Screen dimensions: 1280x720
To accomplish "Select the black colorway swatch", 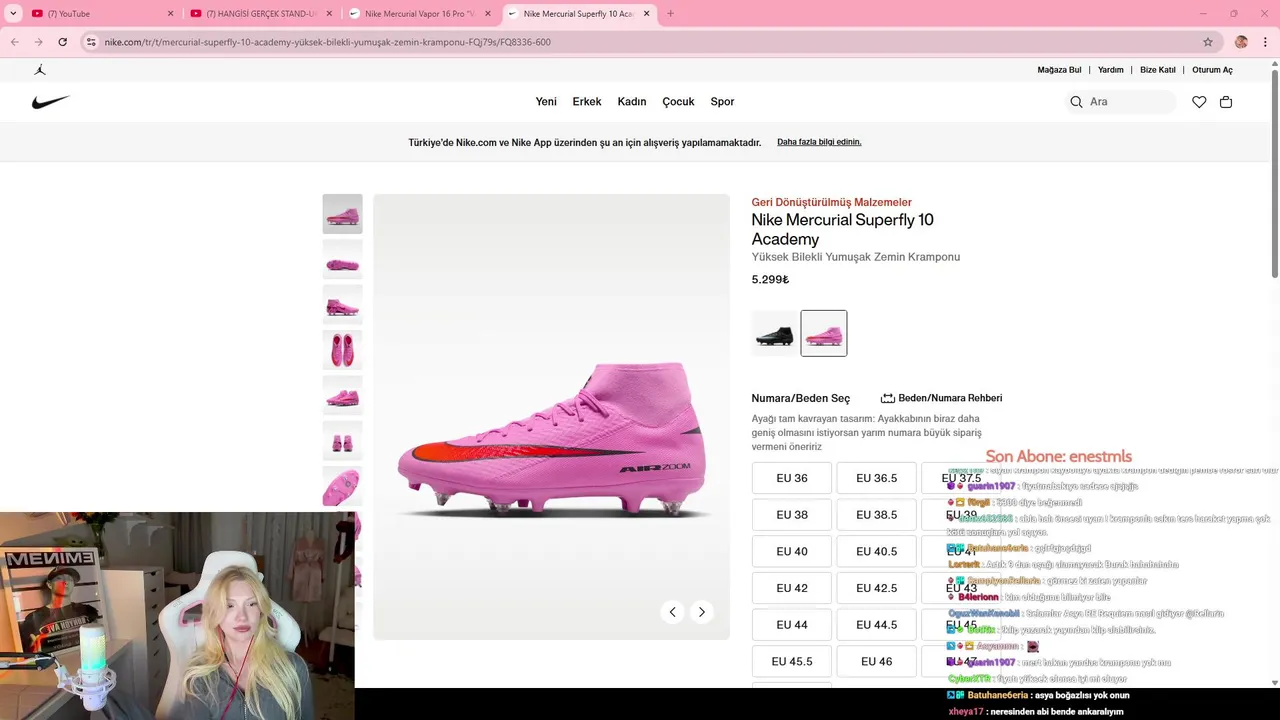I will [775, 333].
